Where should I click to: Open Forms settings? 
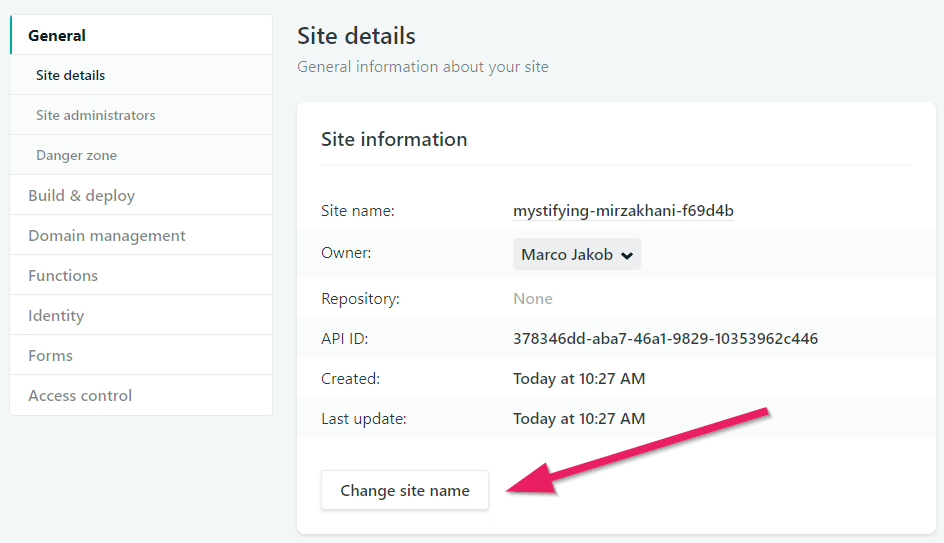point(141,355)
